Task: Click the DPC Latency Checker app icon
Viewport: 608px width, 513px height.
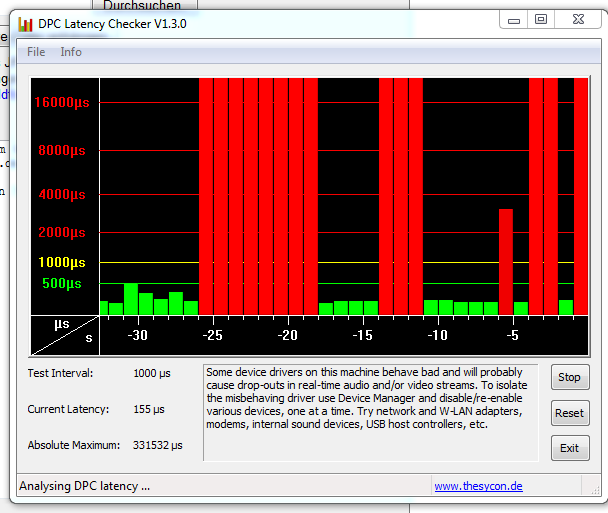Action: (x=25, y=24)
